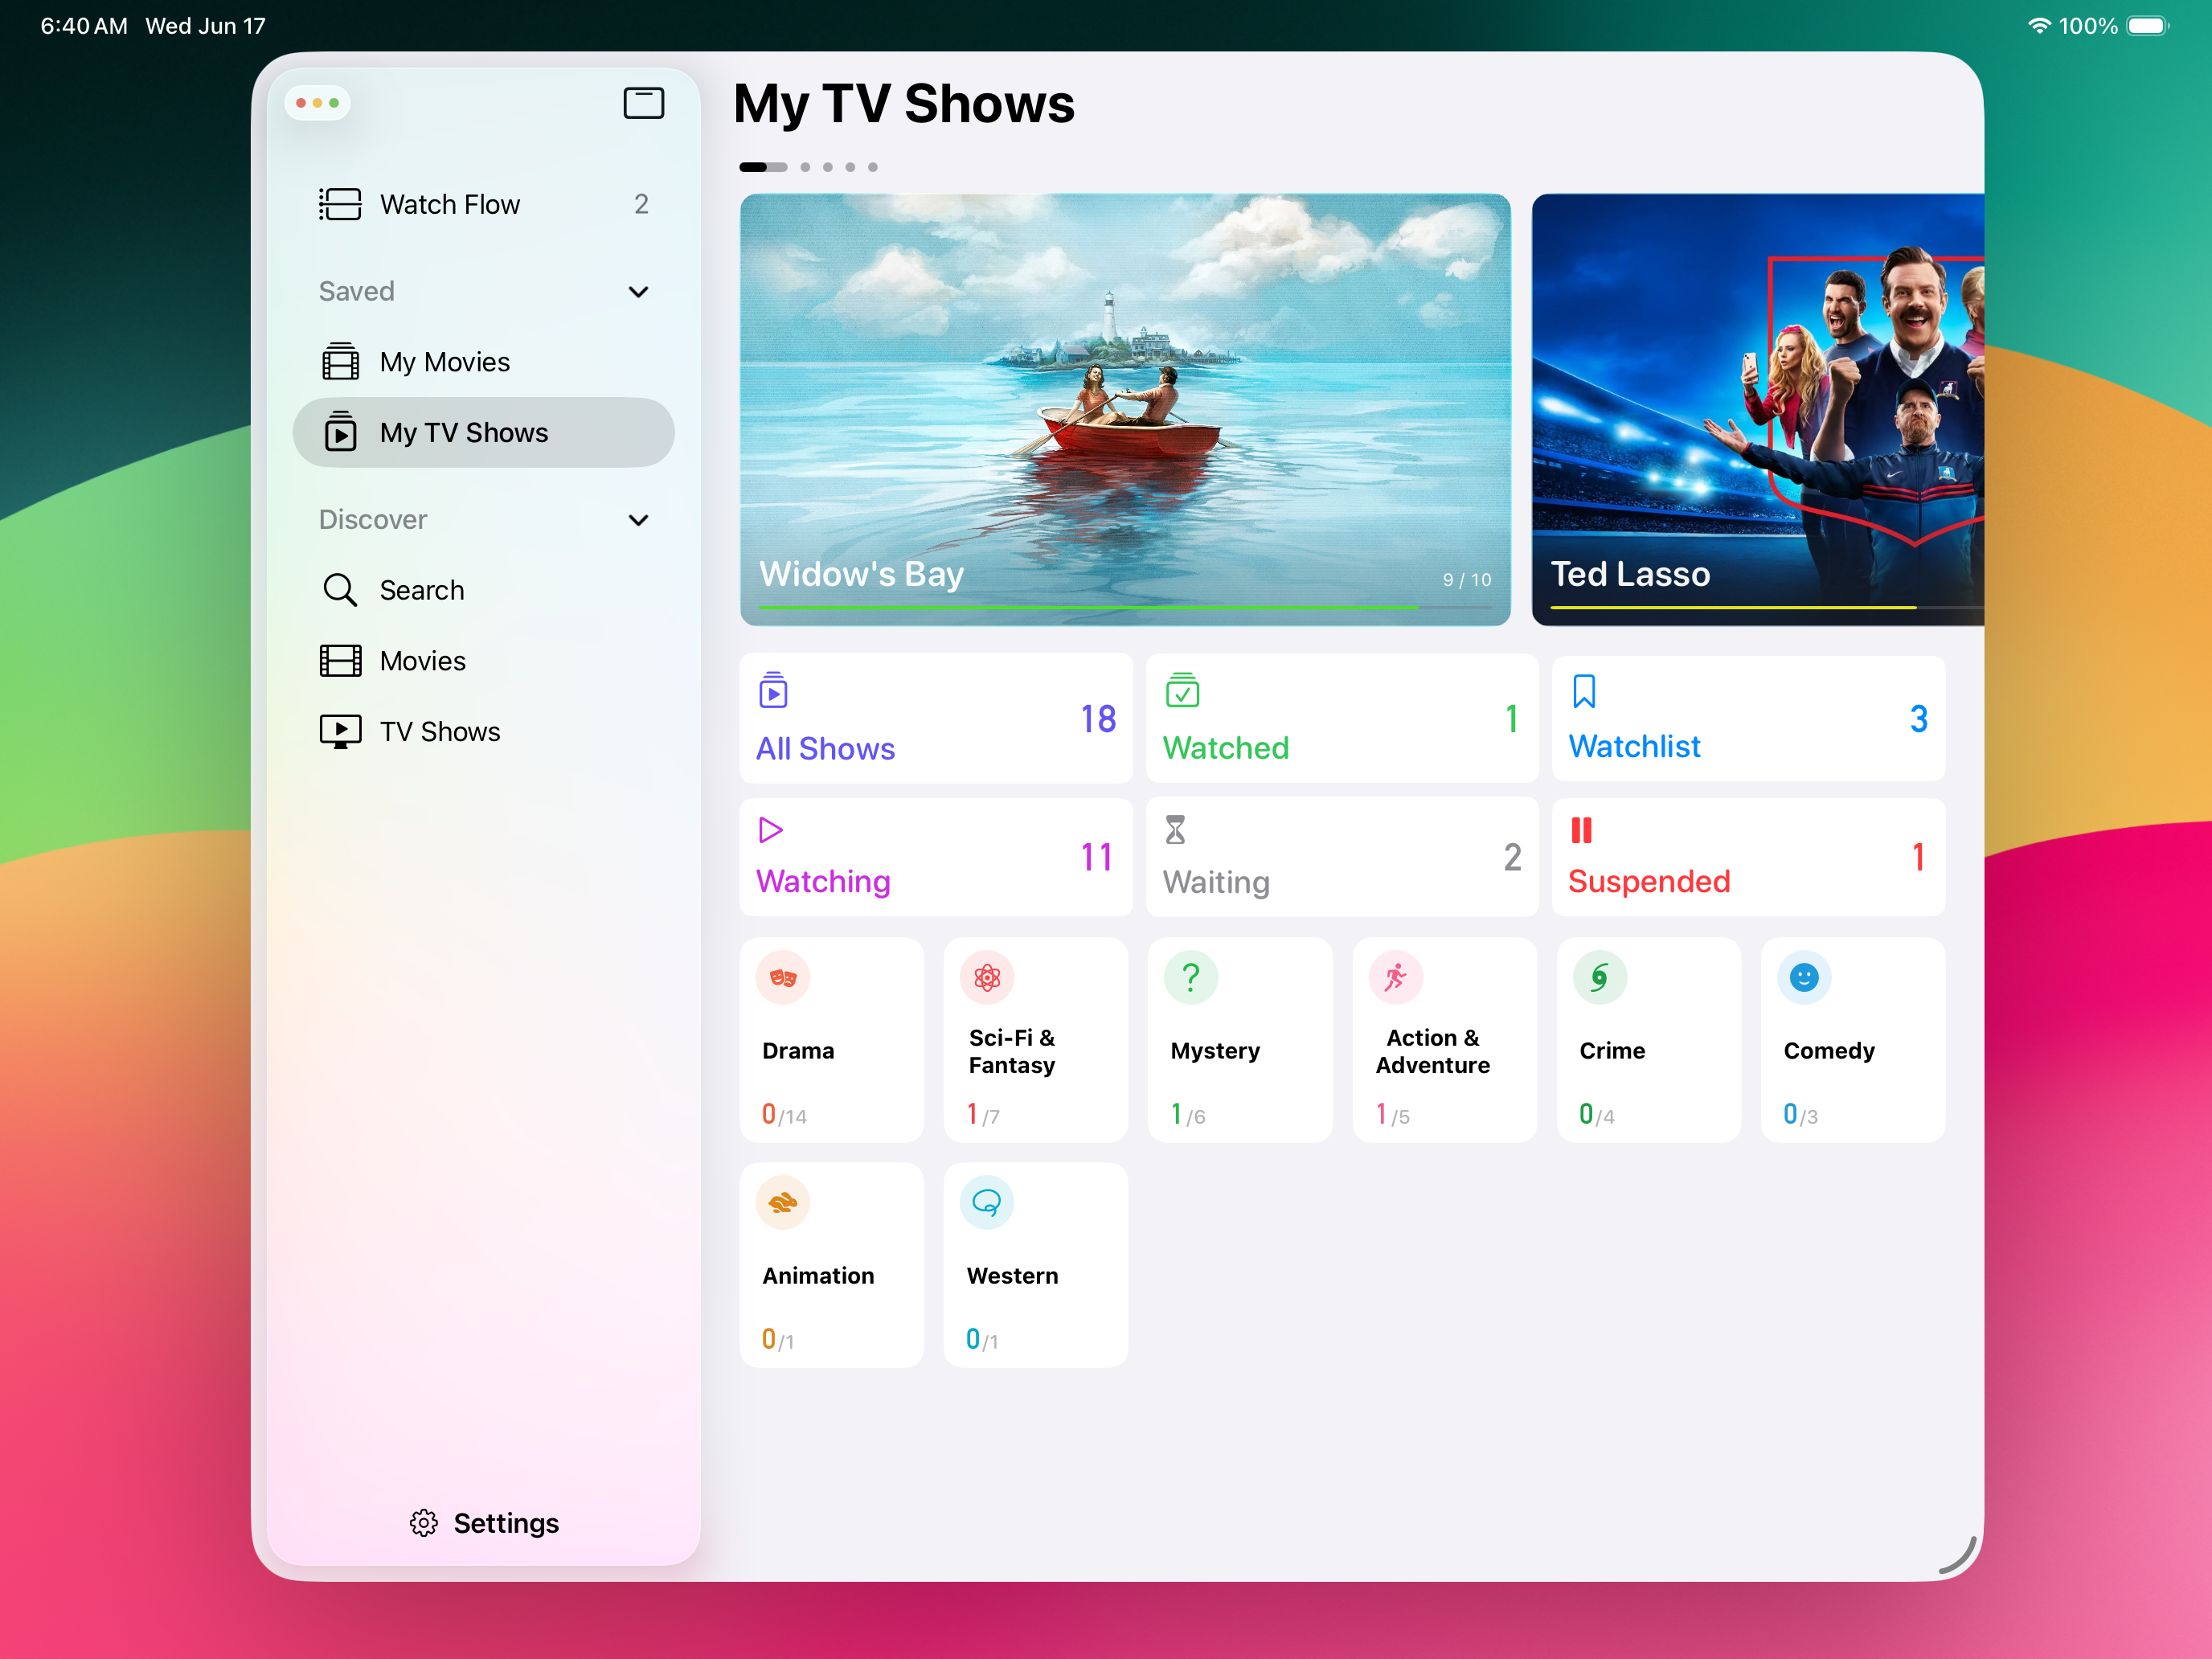Image resolution: width=2212 pixels, height=1659 pixels.
Task: Click the Suspended pause icon
Action: [1581, 830]
